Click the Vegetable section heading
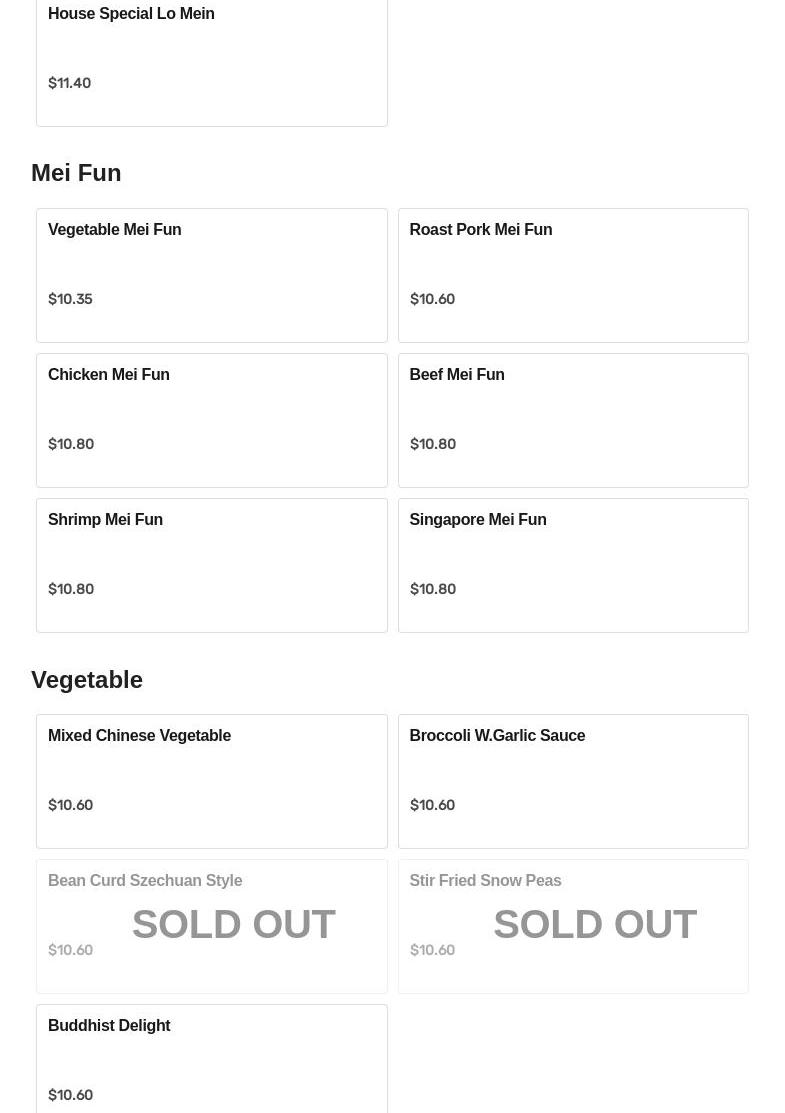Viewport: 785px width, 1113px height. coord(87,679)
